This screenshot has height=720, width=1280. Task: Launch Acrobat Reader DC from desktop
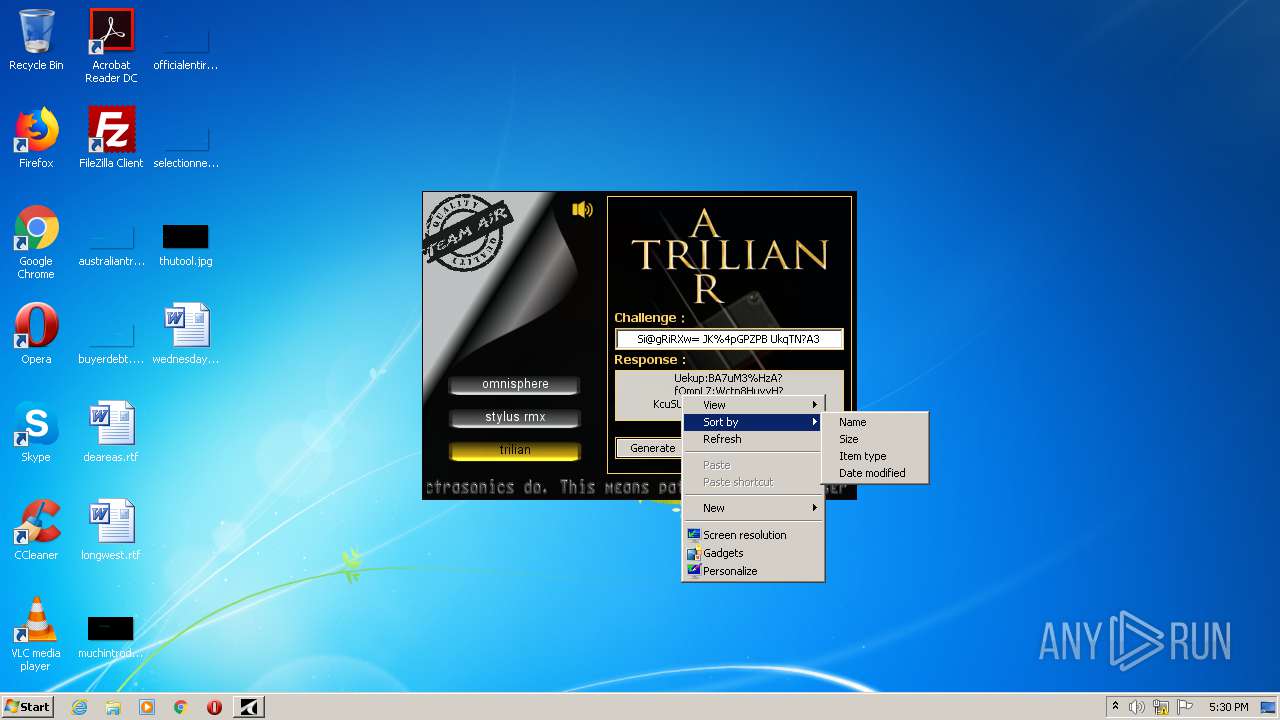[x=111, y=46]
